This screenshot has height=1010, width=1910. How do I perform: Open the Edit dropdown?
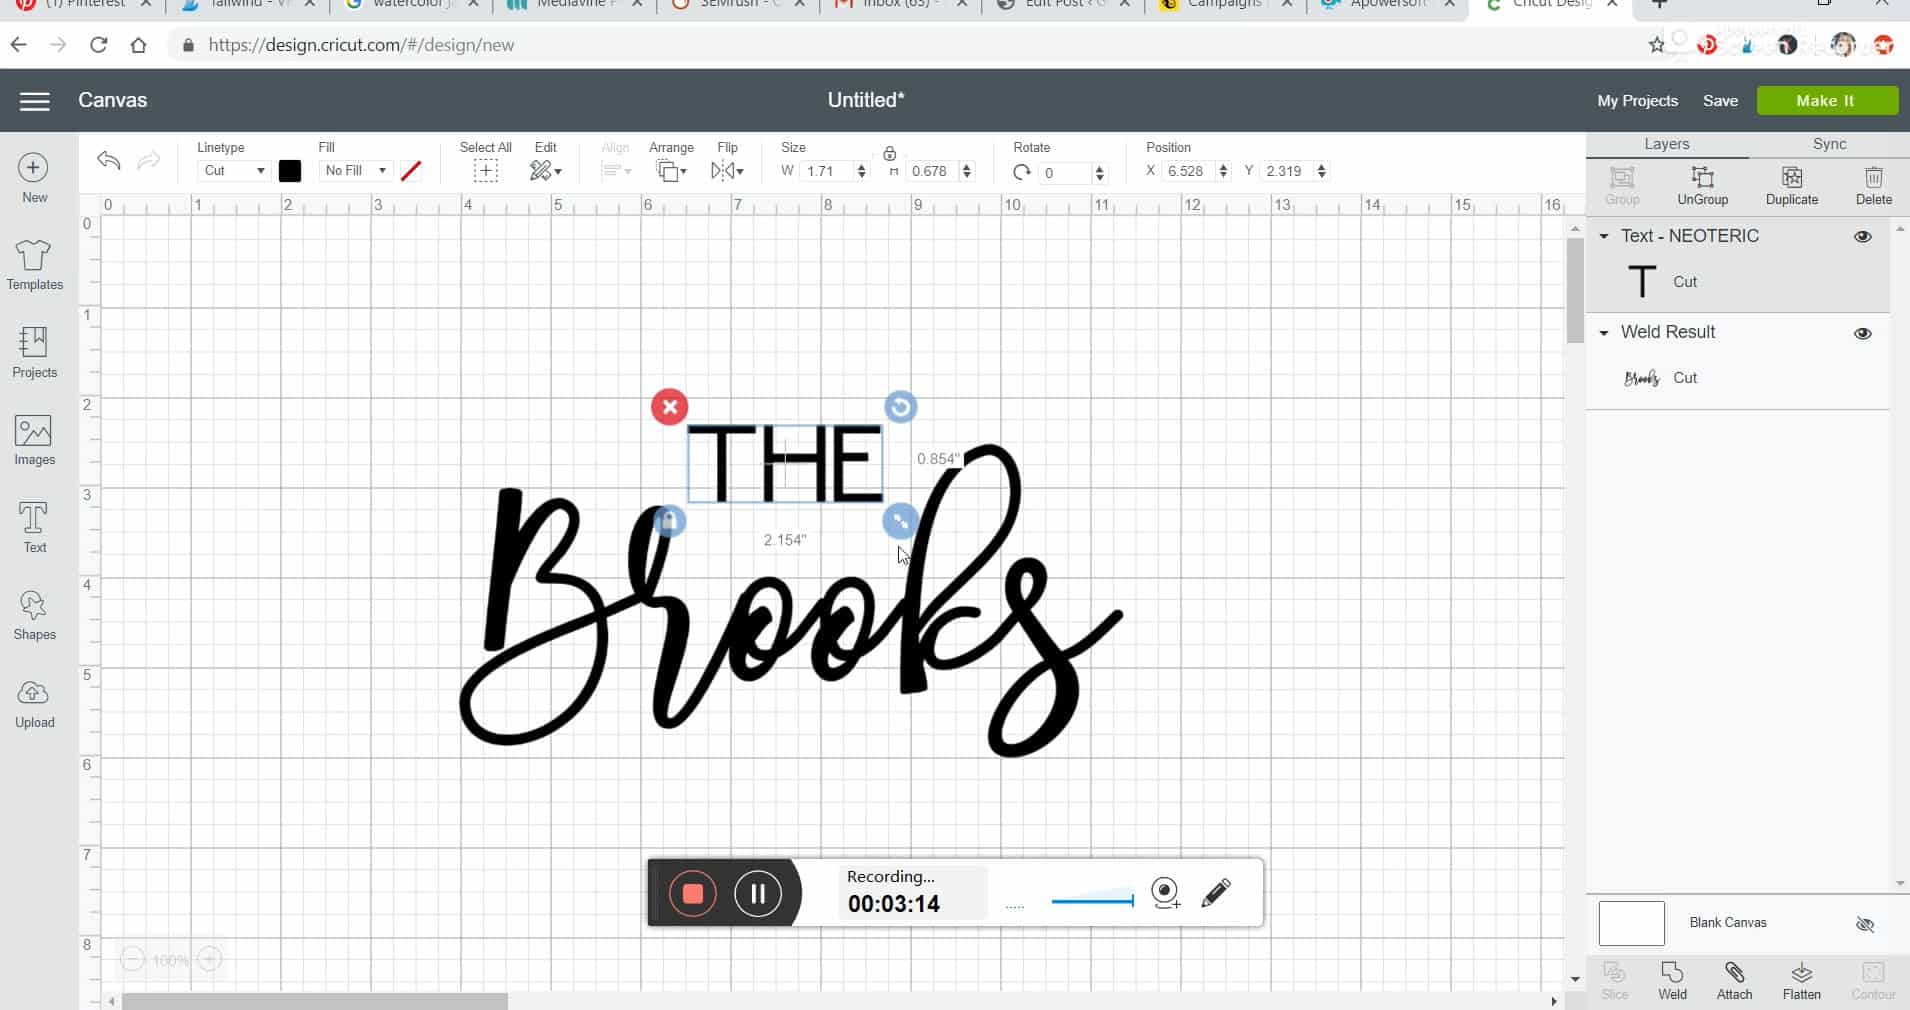click(x=545, y=171)
